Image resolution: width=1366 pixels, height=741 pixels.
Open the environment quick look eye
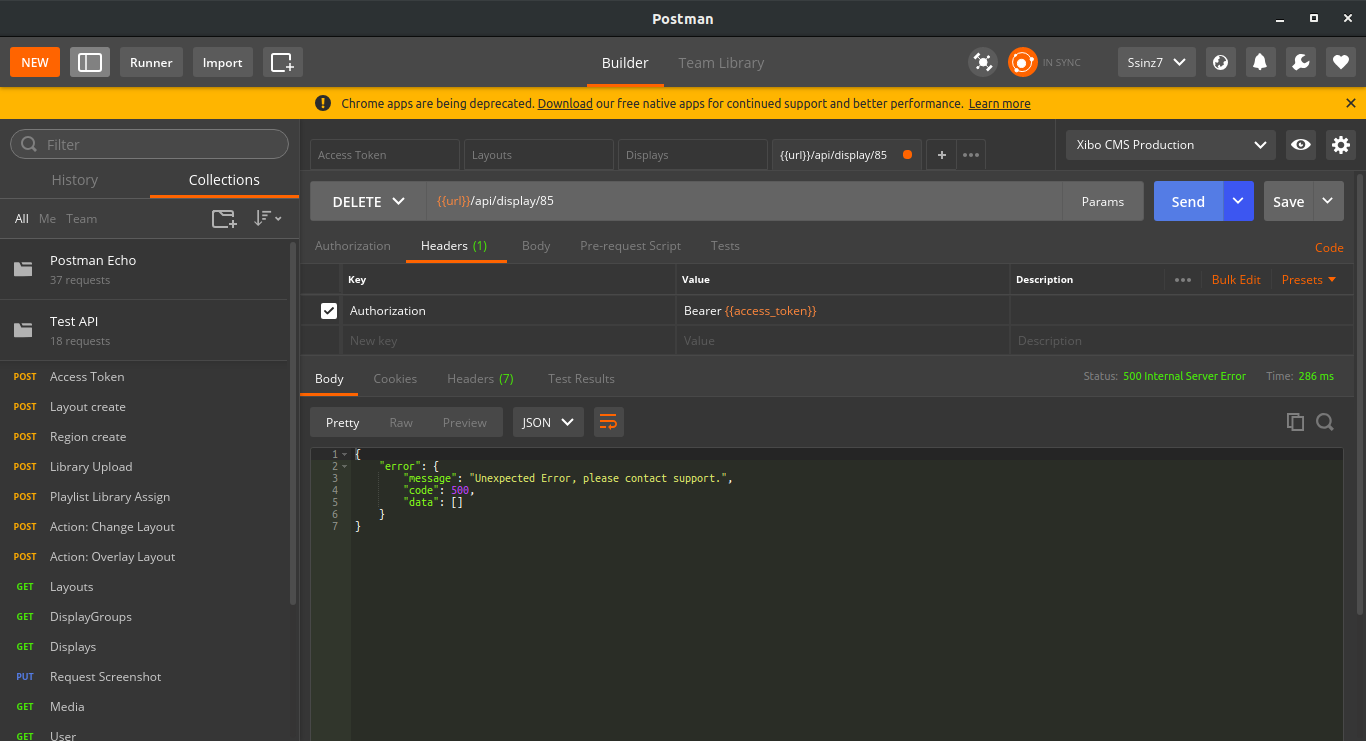click(1301, 145)
